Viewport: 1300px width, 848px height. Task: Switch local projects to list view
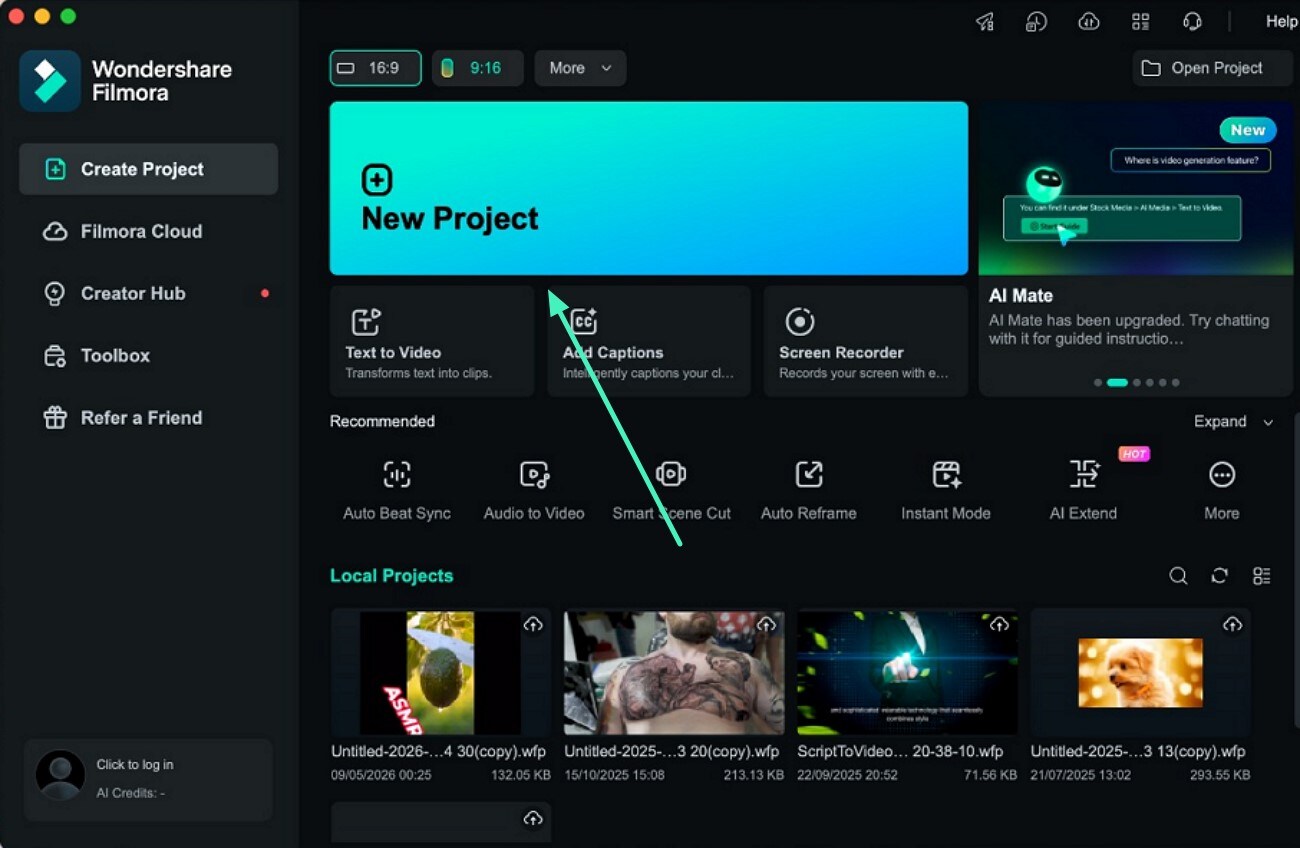coord(1261,575)
